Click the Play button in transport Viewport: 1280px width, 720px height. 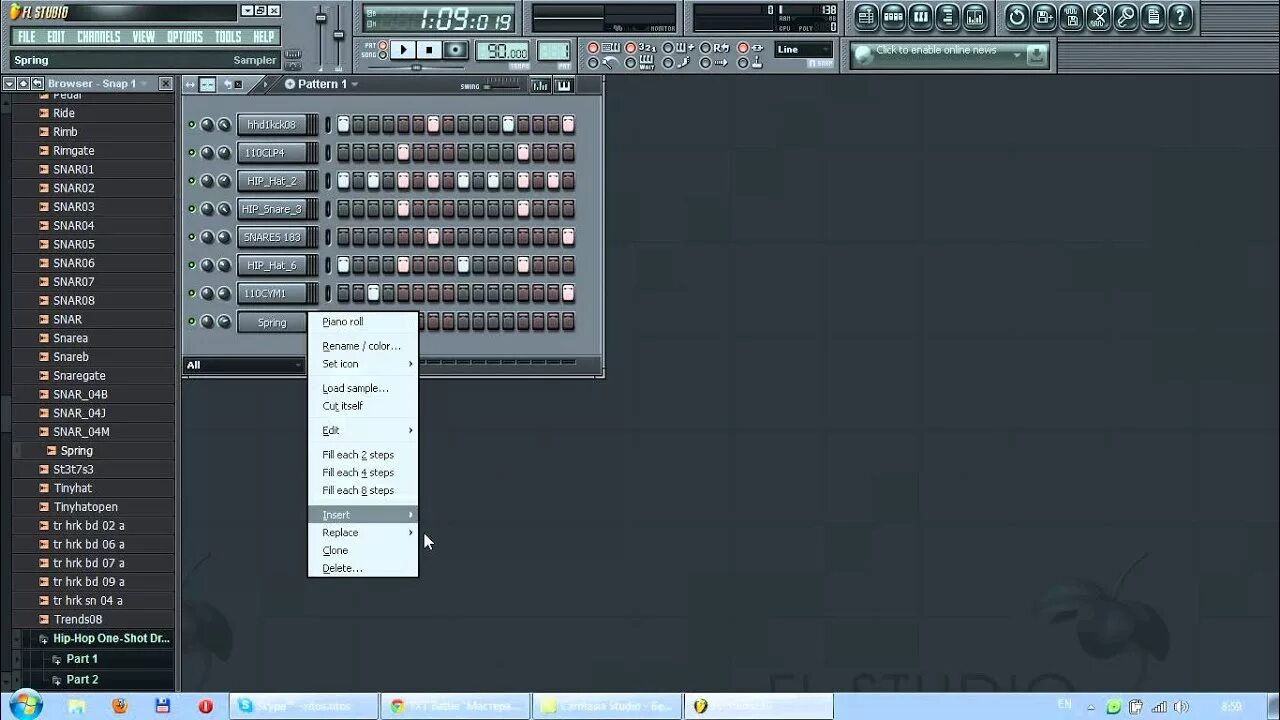tap(403, 50)
